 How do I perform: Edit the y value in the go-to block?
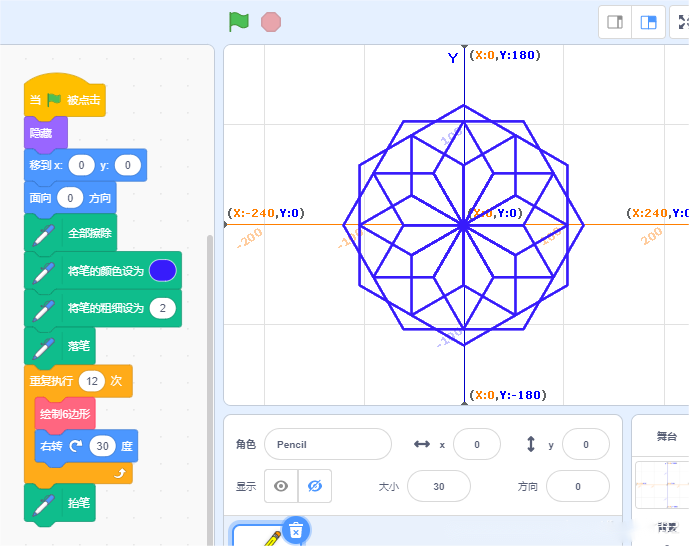(x=128, y=165)
